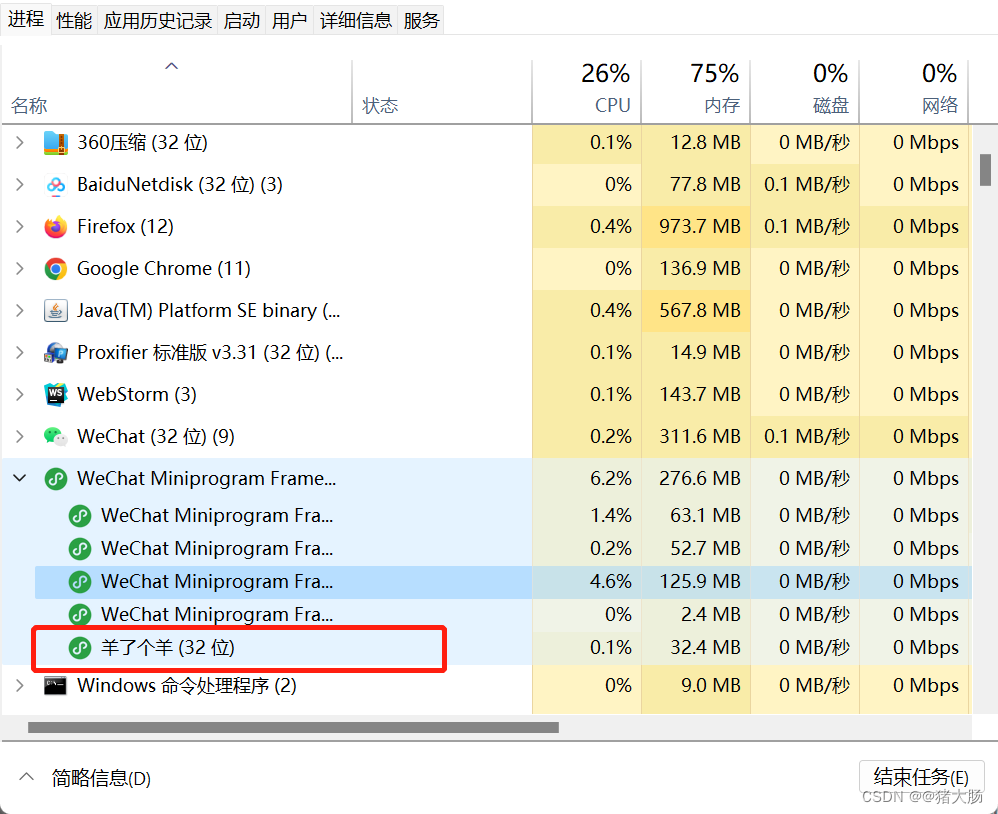The width and height of the screenshot is (998, 814).
Task: Sort by the 内存 column header
Action: pyautogui.click(x=696, y=92)
